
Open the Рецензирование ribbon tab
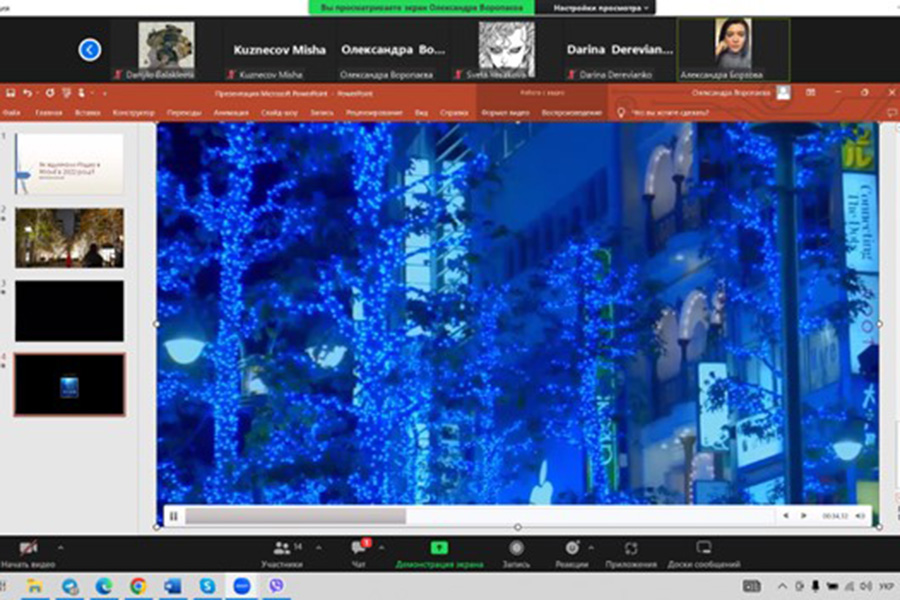point(374,113)
